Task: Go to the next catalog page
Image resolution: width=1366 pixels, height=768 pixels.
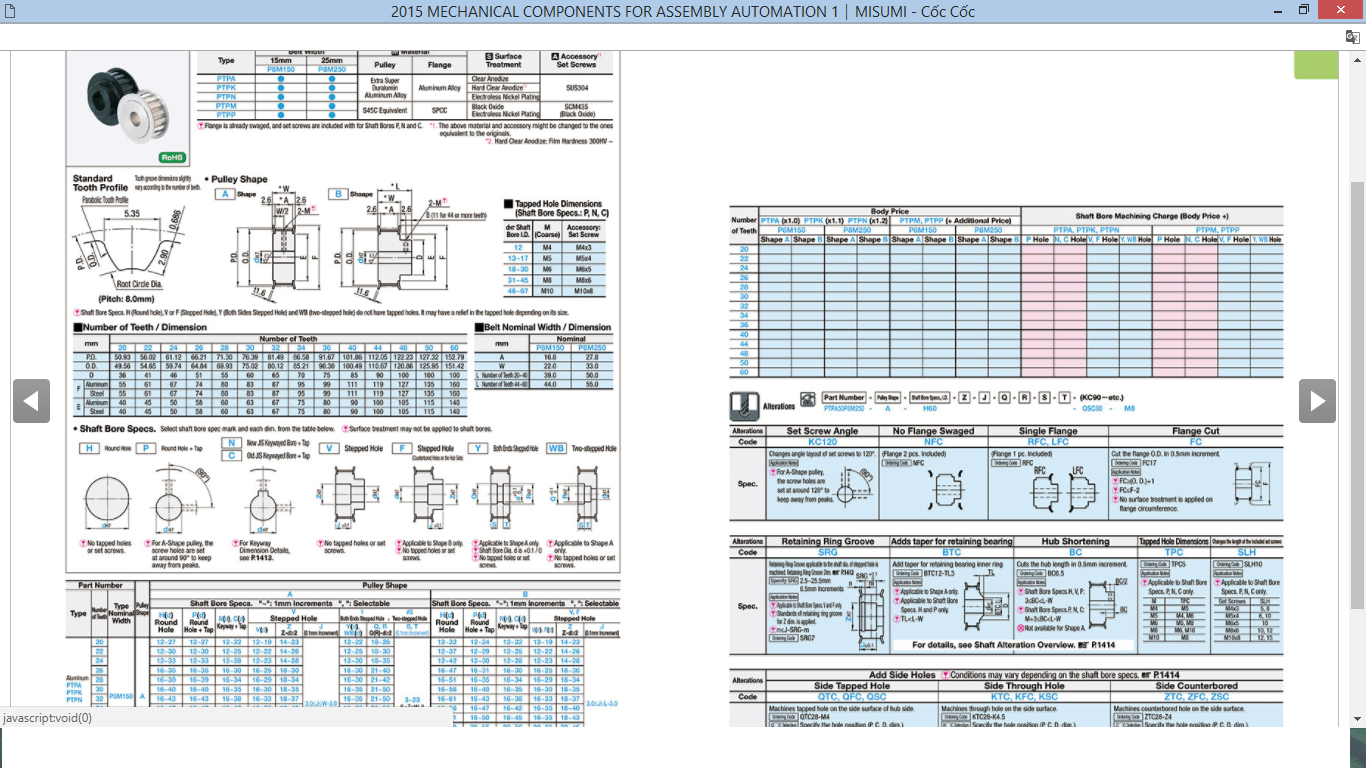Action: tap(1317, 401)
